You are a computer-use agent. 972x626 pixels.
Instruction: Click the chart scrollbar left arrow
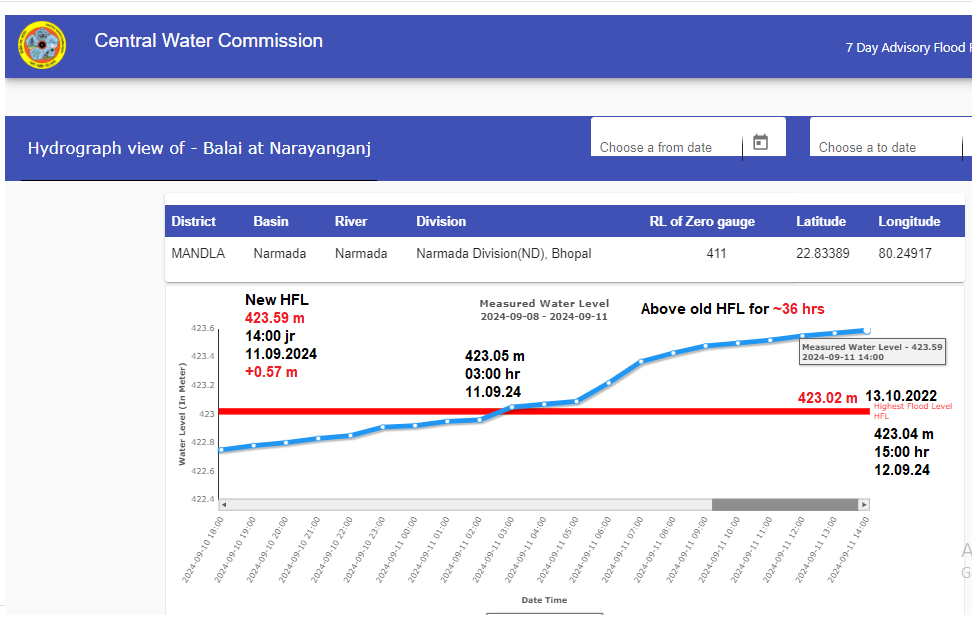[x=223, y=505]
